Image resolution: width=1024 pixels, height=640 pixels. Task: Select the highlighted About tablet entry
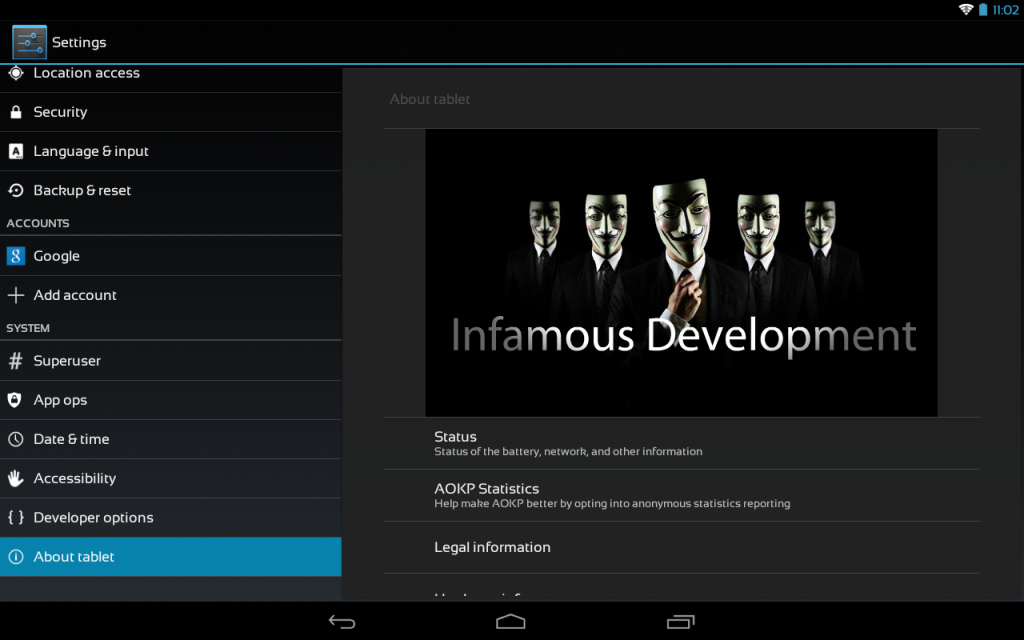(x=170, y=556)
